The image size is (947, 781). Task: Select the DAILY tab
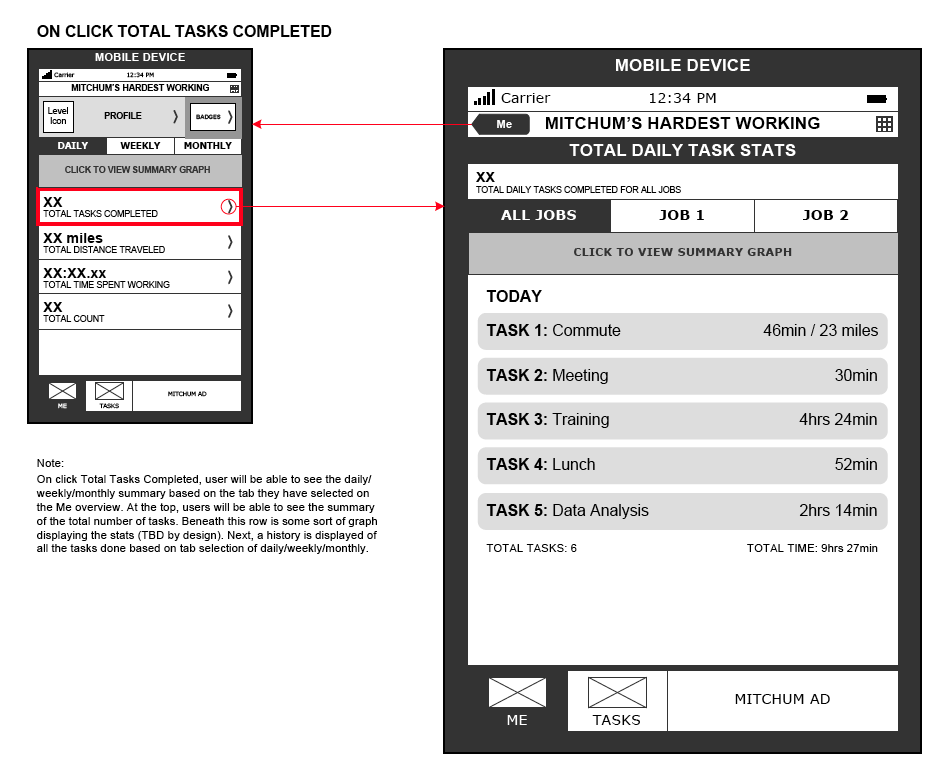[x=72, y=146]
